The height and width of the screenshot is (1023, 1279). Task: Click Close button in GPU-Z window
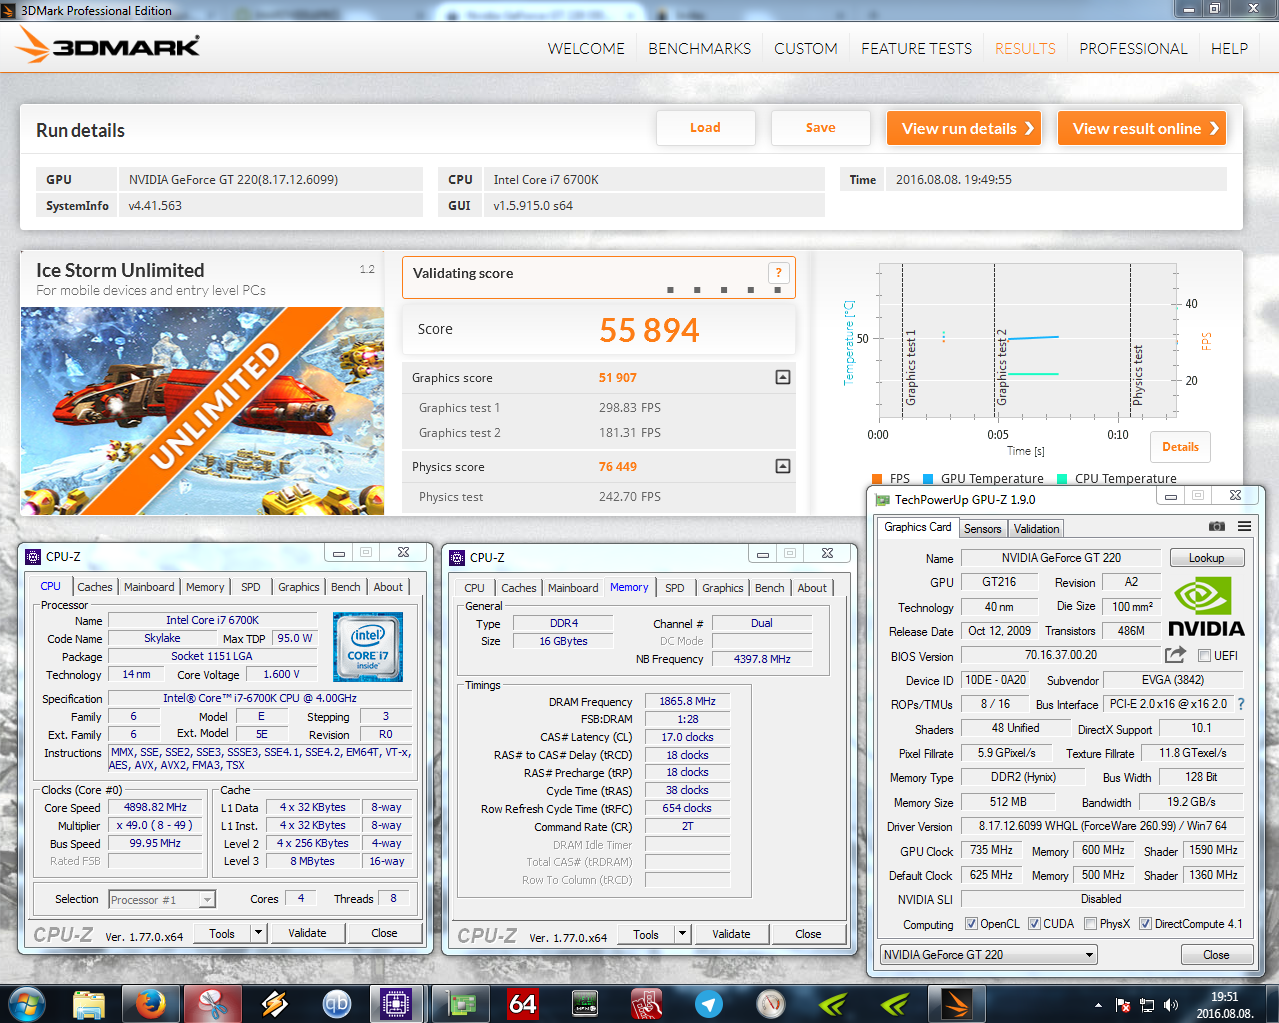click(x=1216, y=955)
